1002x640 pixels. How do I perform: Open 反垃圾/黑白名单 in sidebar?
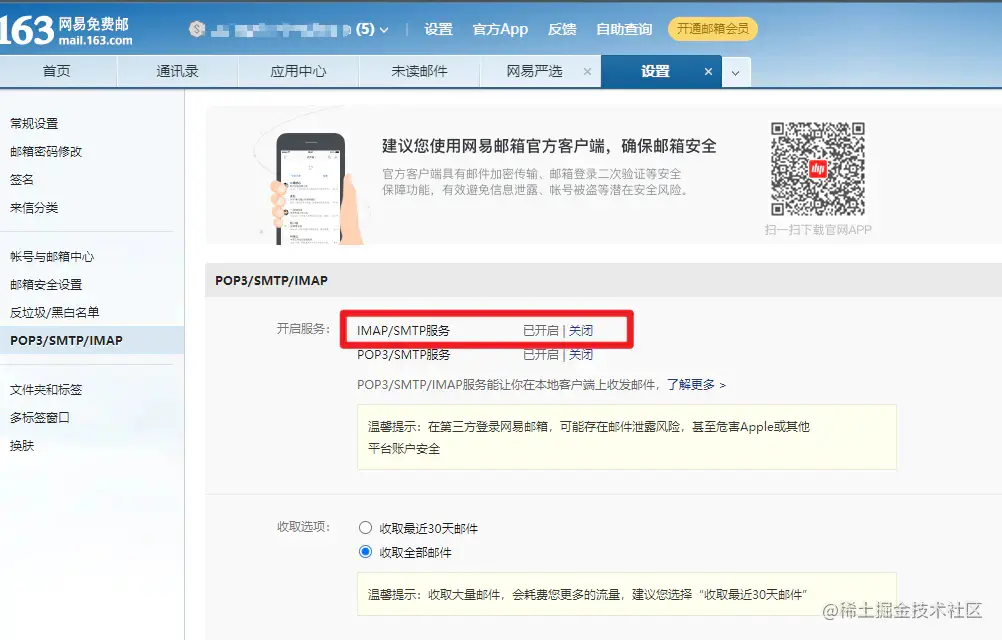(x=55, y=313)
